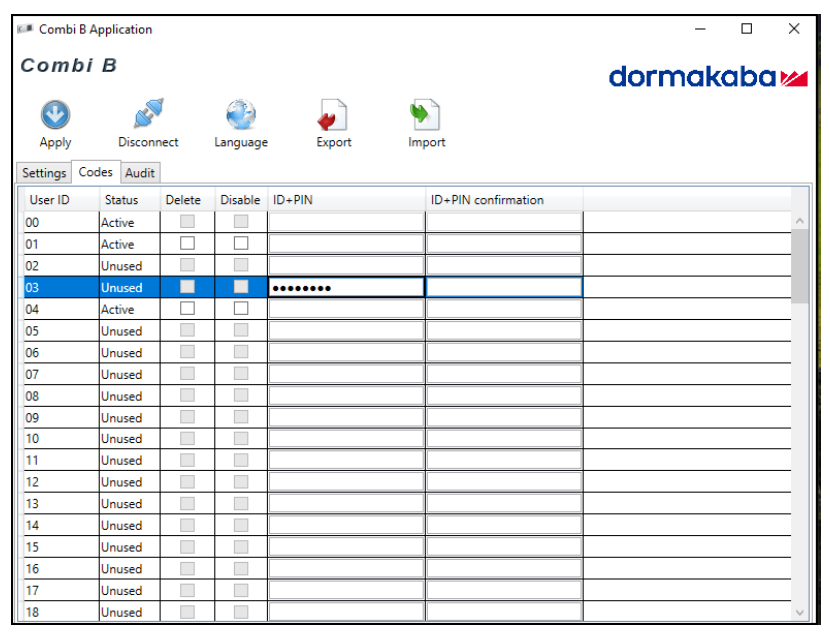Click the User ID column header
The height and width of the screenshot is (632, 830).
50,200
